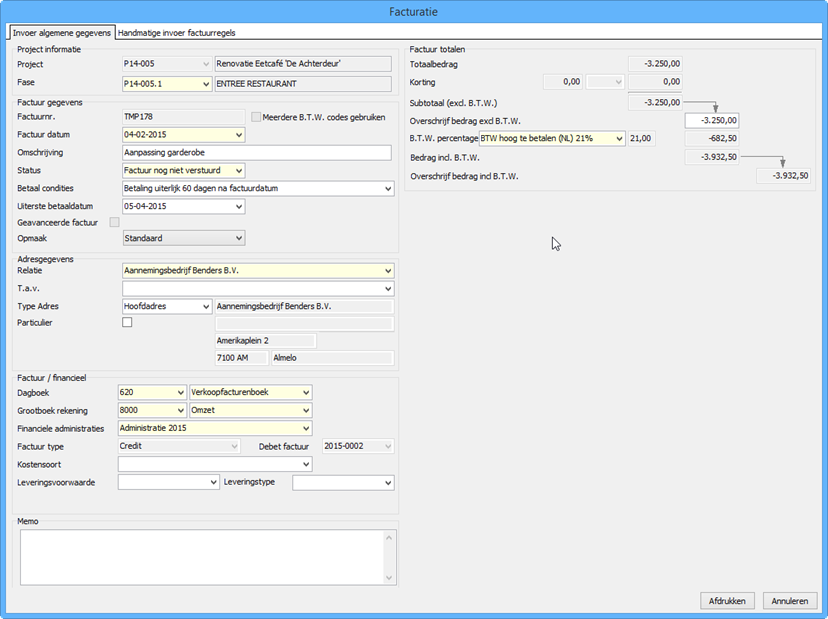
Task: Open Handmatige invoer factuurregels tab
Action: tap(176, 33)
